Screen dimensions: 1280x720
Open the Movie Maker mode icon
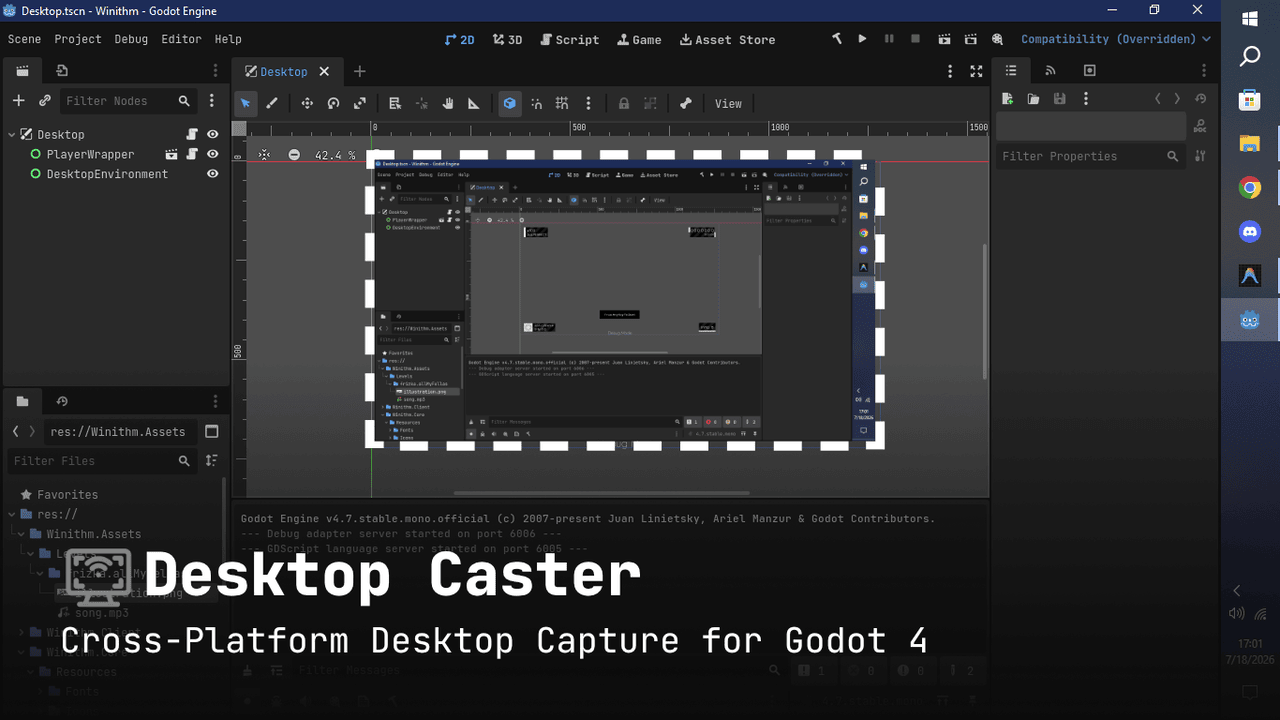tap(997, 39)
